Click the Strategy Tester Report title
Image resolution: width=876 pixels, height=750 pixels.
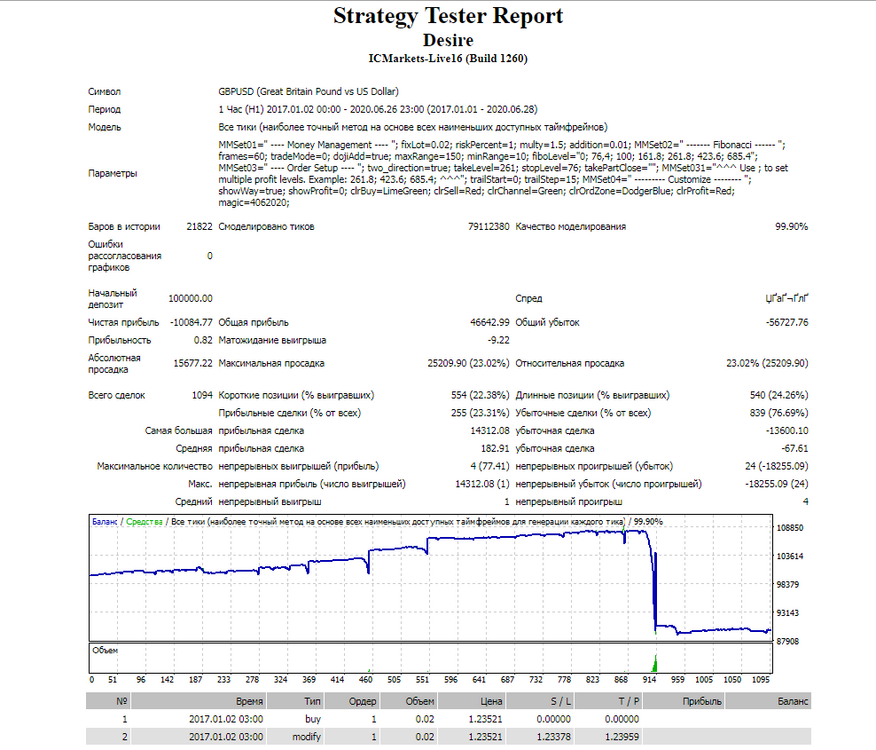pos(448,16)
